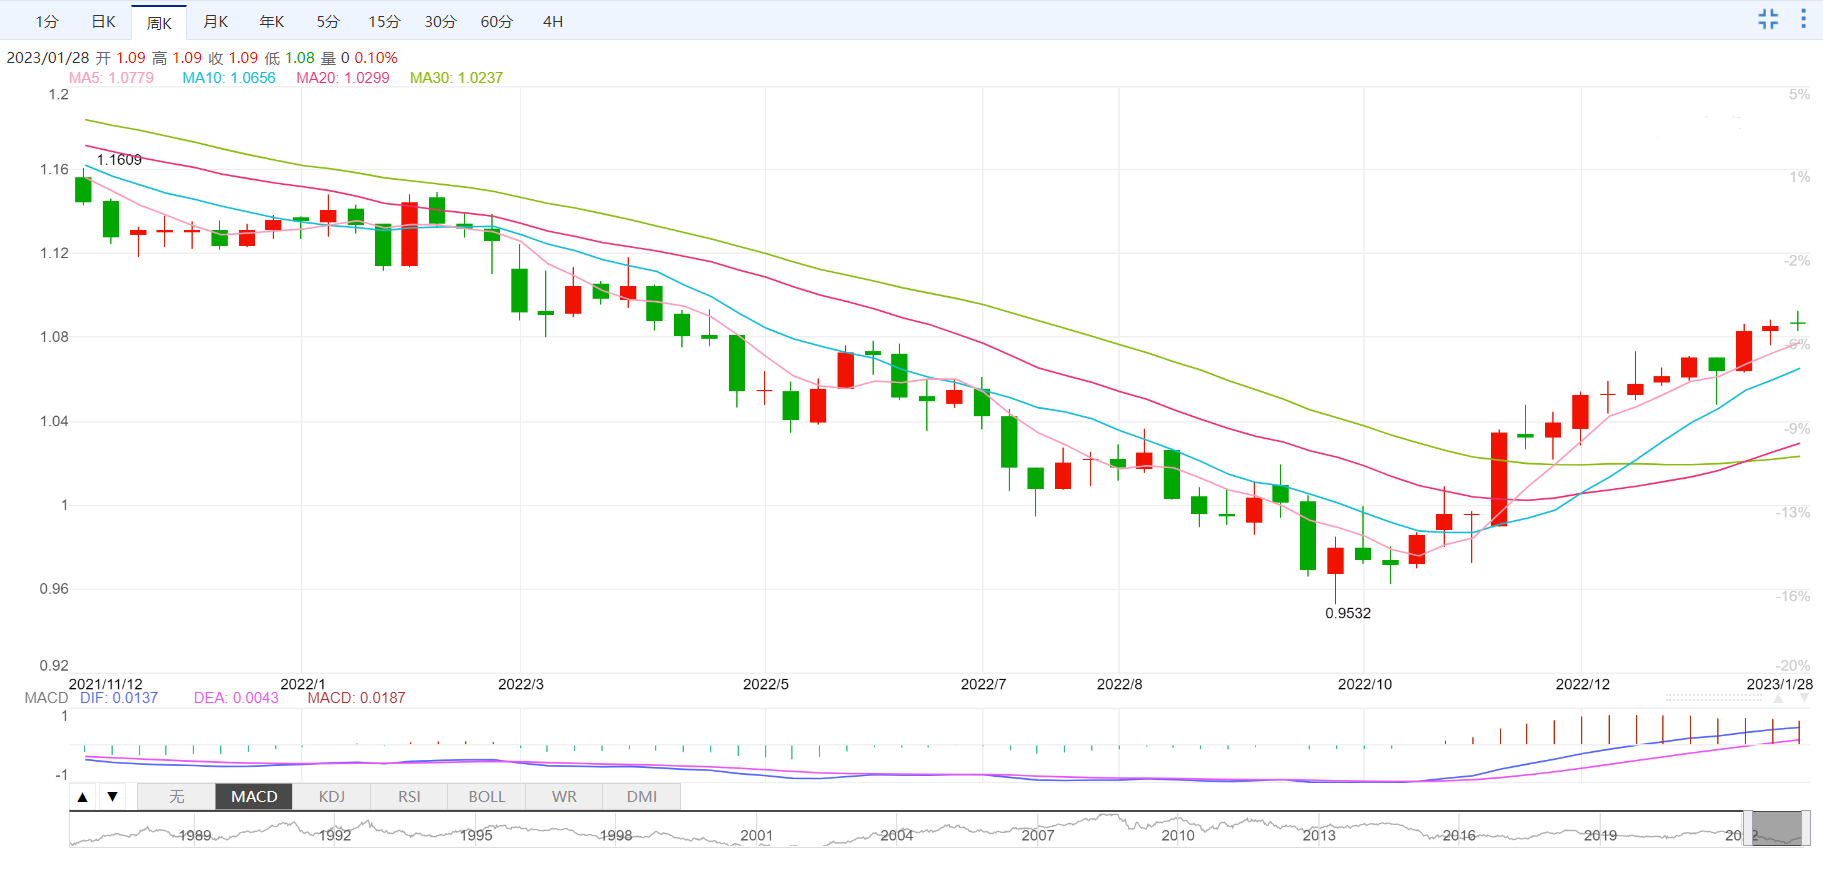
Task: Click the 2023/01/28 quote date text
Action: tap(48, 58)
